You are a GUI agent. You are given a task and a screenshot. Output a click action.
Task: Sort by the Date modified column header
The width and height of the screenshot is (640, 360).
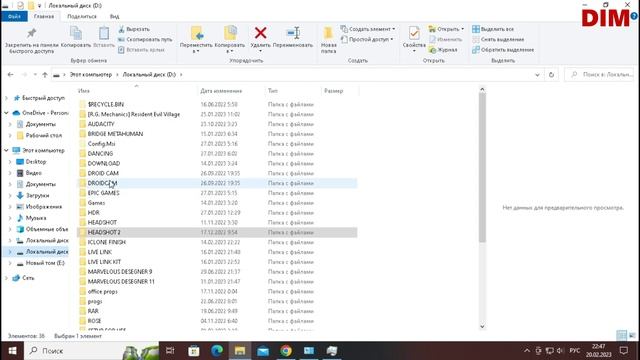pos(231,91)
